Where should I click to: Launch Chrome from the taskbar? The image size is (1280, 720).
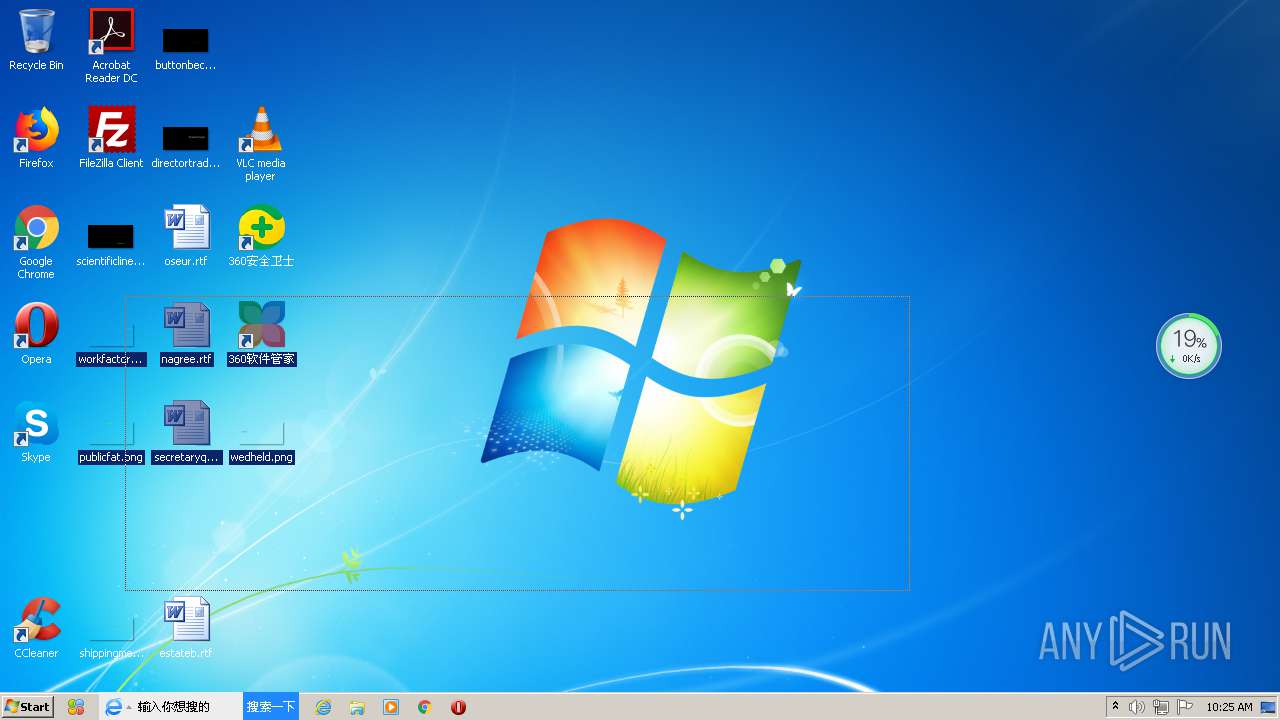coord(424,707)
